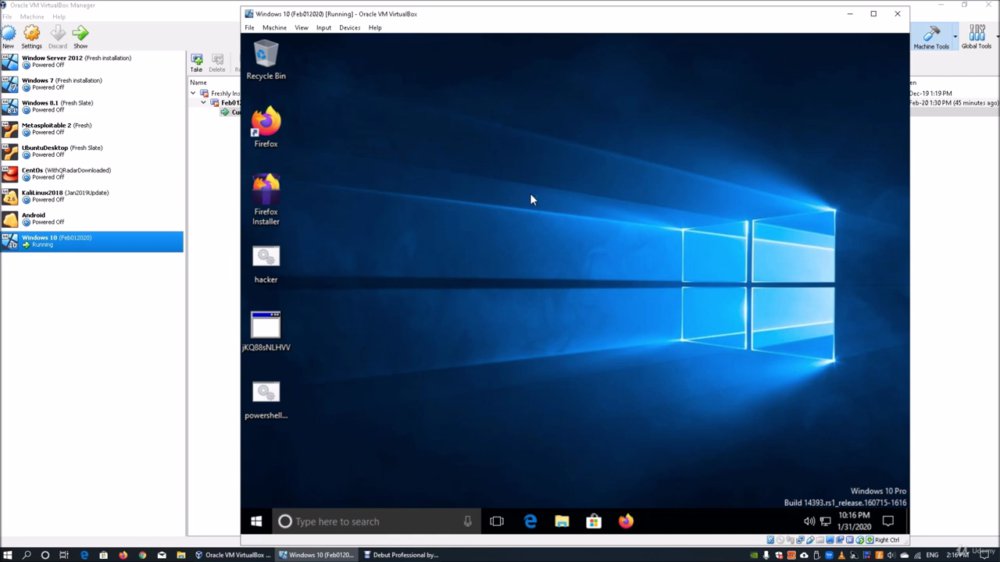Click Global Tools button
Image resolution: width=1000 pixels, height=562 pixels.
(976, 36)
